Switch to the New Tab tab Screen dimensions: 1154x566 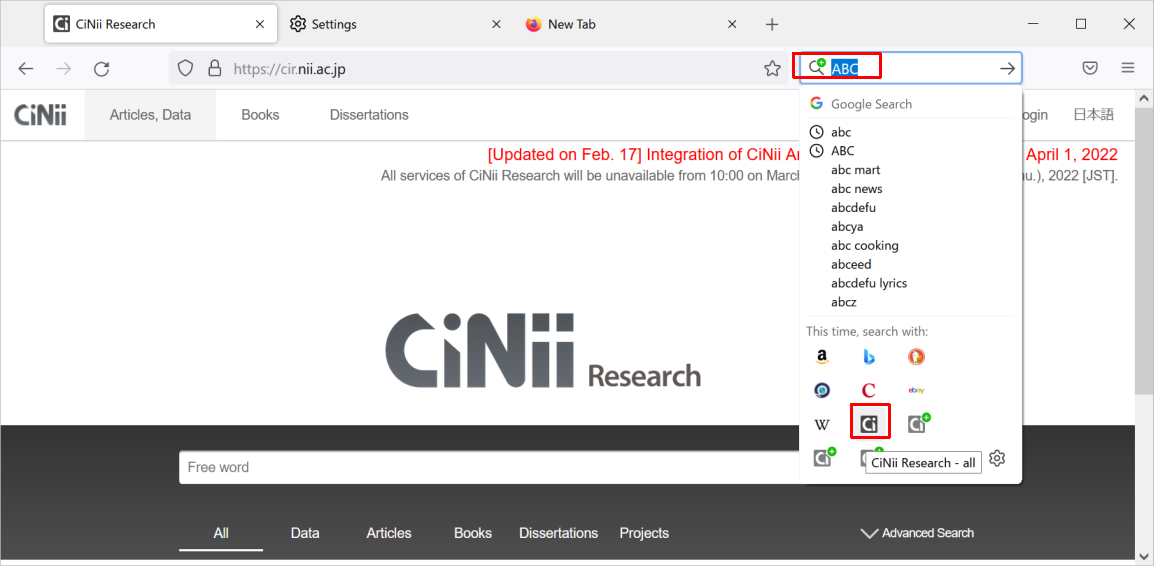tap(633, 24)
